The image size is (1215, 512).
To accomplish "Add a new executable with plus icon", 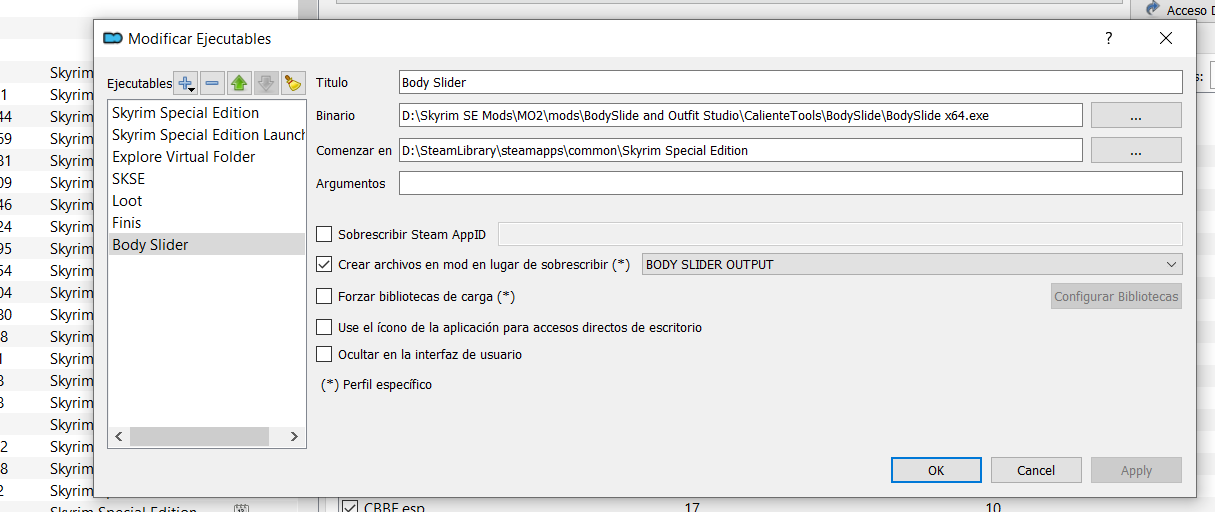I will coord(186,83).
